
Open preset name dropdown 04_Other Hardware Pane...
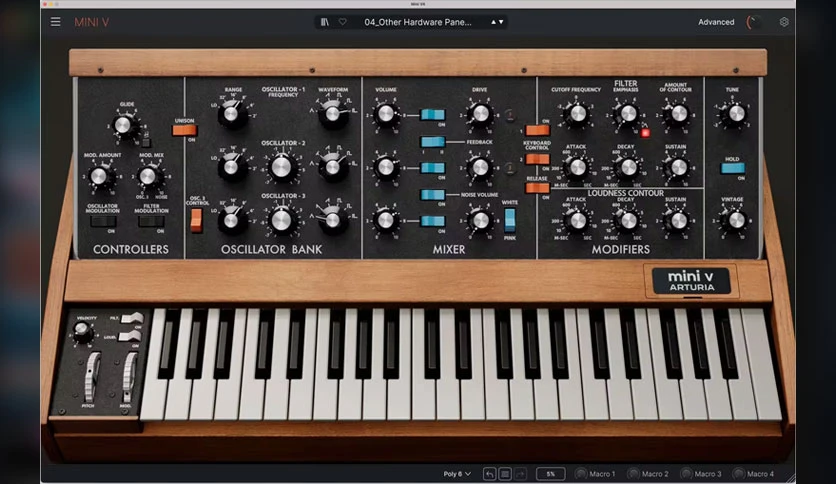click(418, 22)
